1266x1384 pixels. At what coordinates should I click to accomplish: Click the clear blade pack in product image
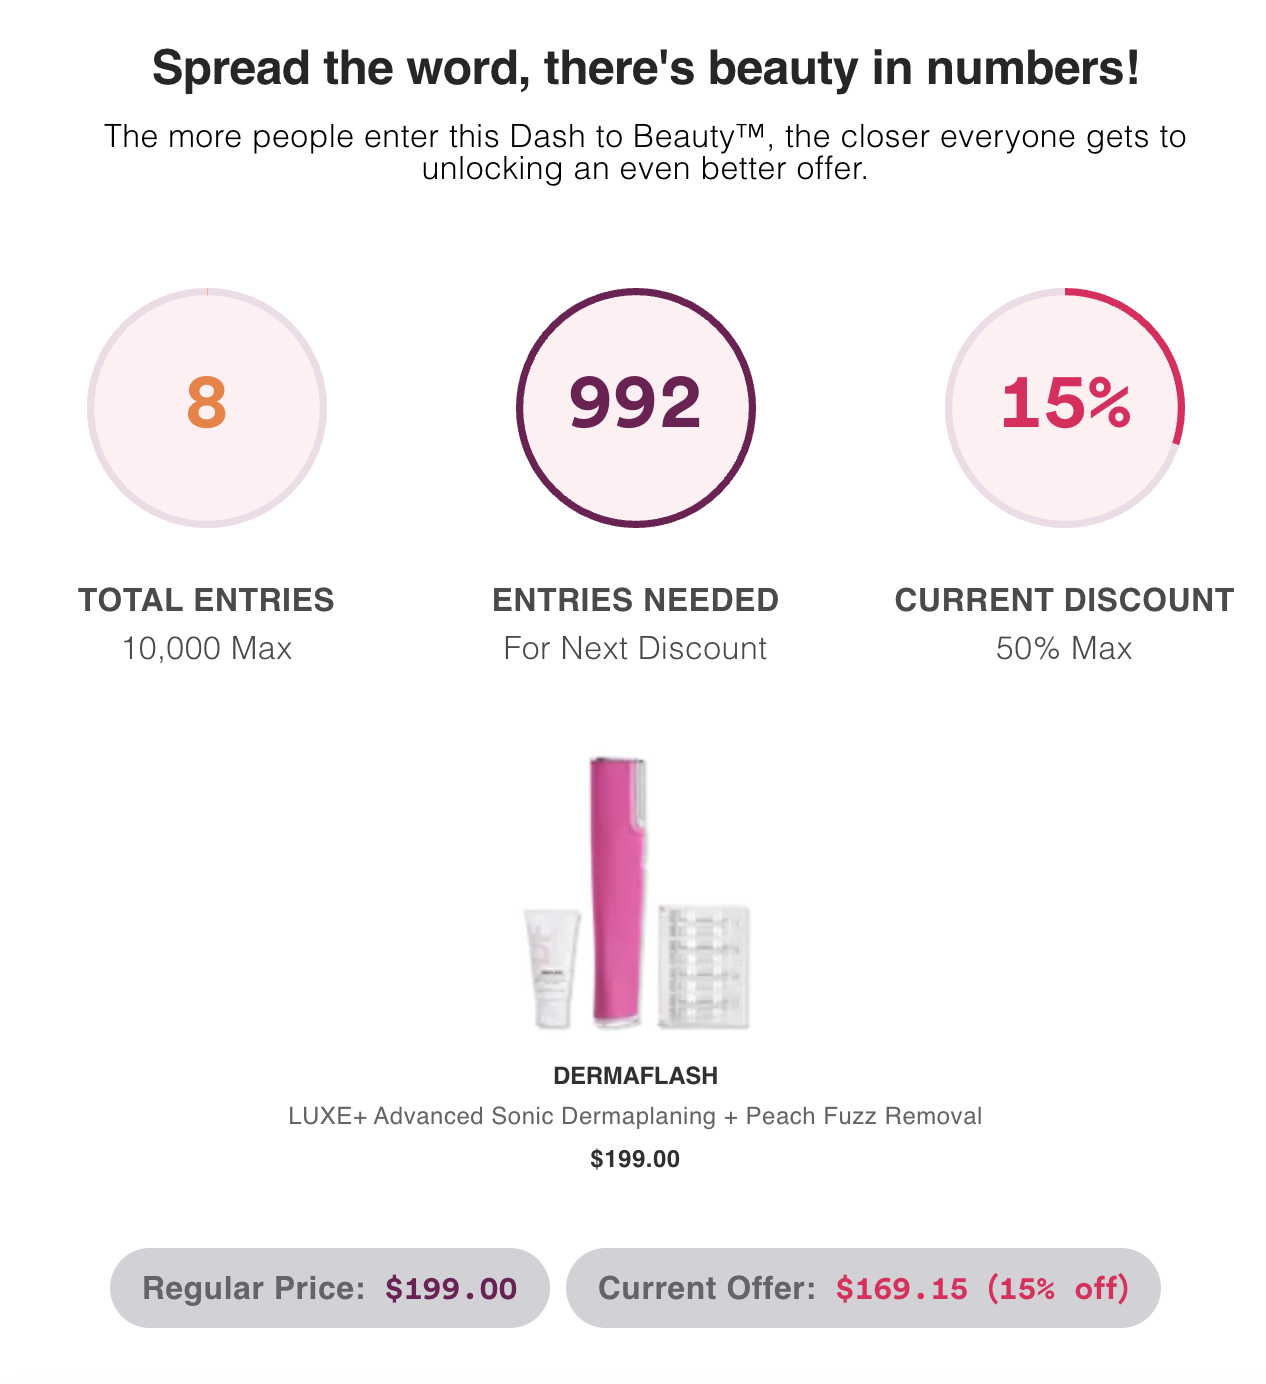pyautogui.click(x=704, y=965)
